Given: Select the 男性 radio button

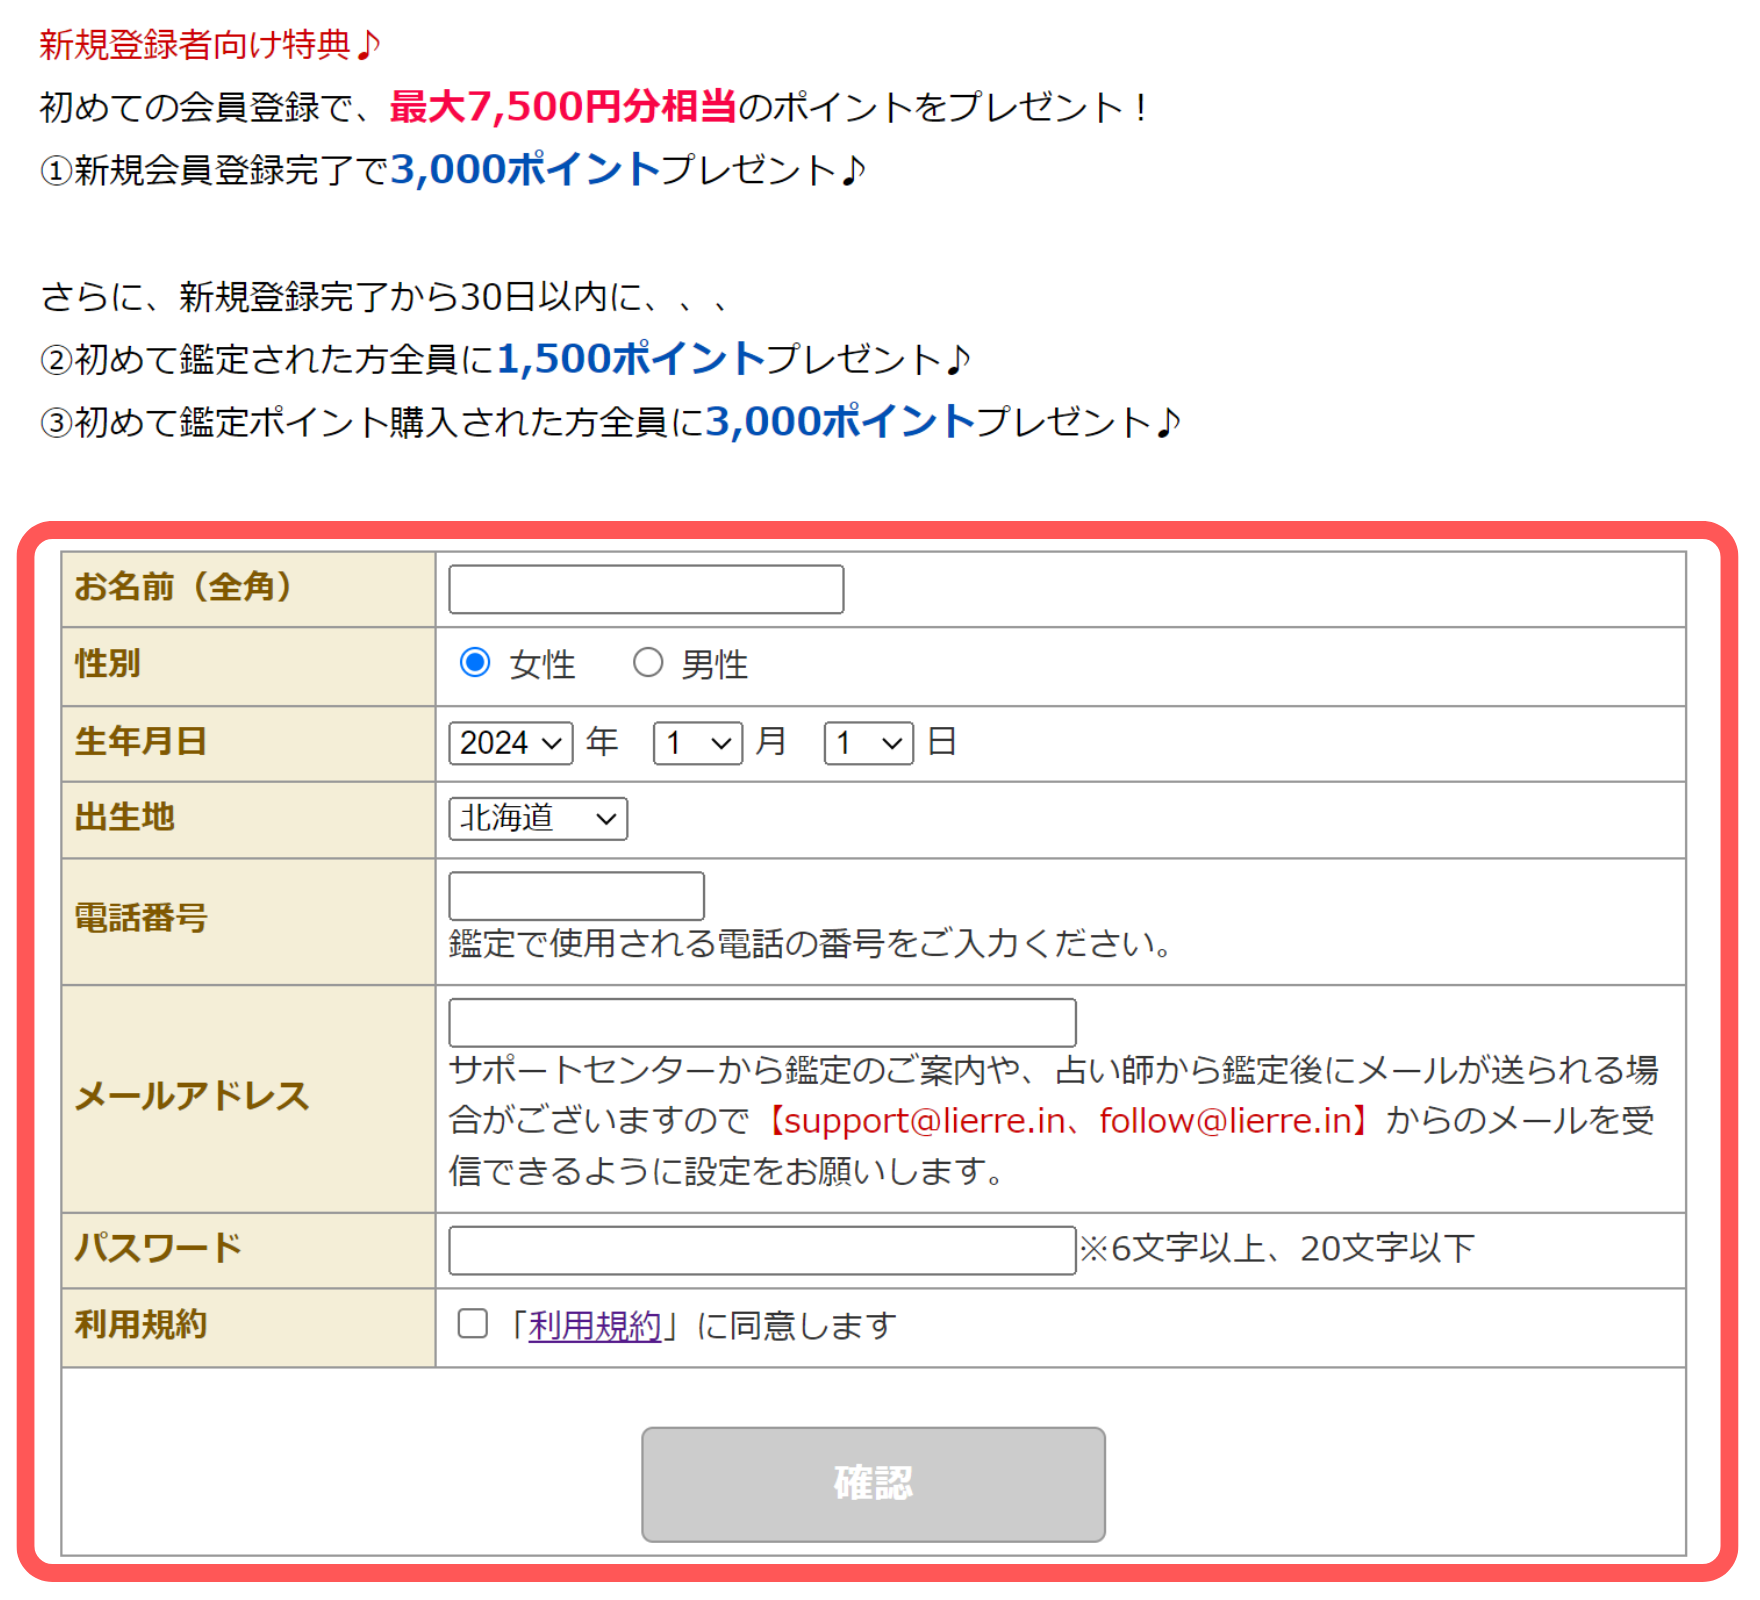Looking at the screenshot, I should point(648,662).
